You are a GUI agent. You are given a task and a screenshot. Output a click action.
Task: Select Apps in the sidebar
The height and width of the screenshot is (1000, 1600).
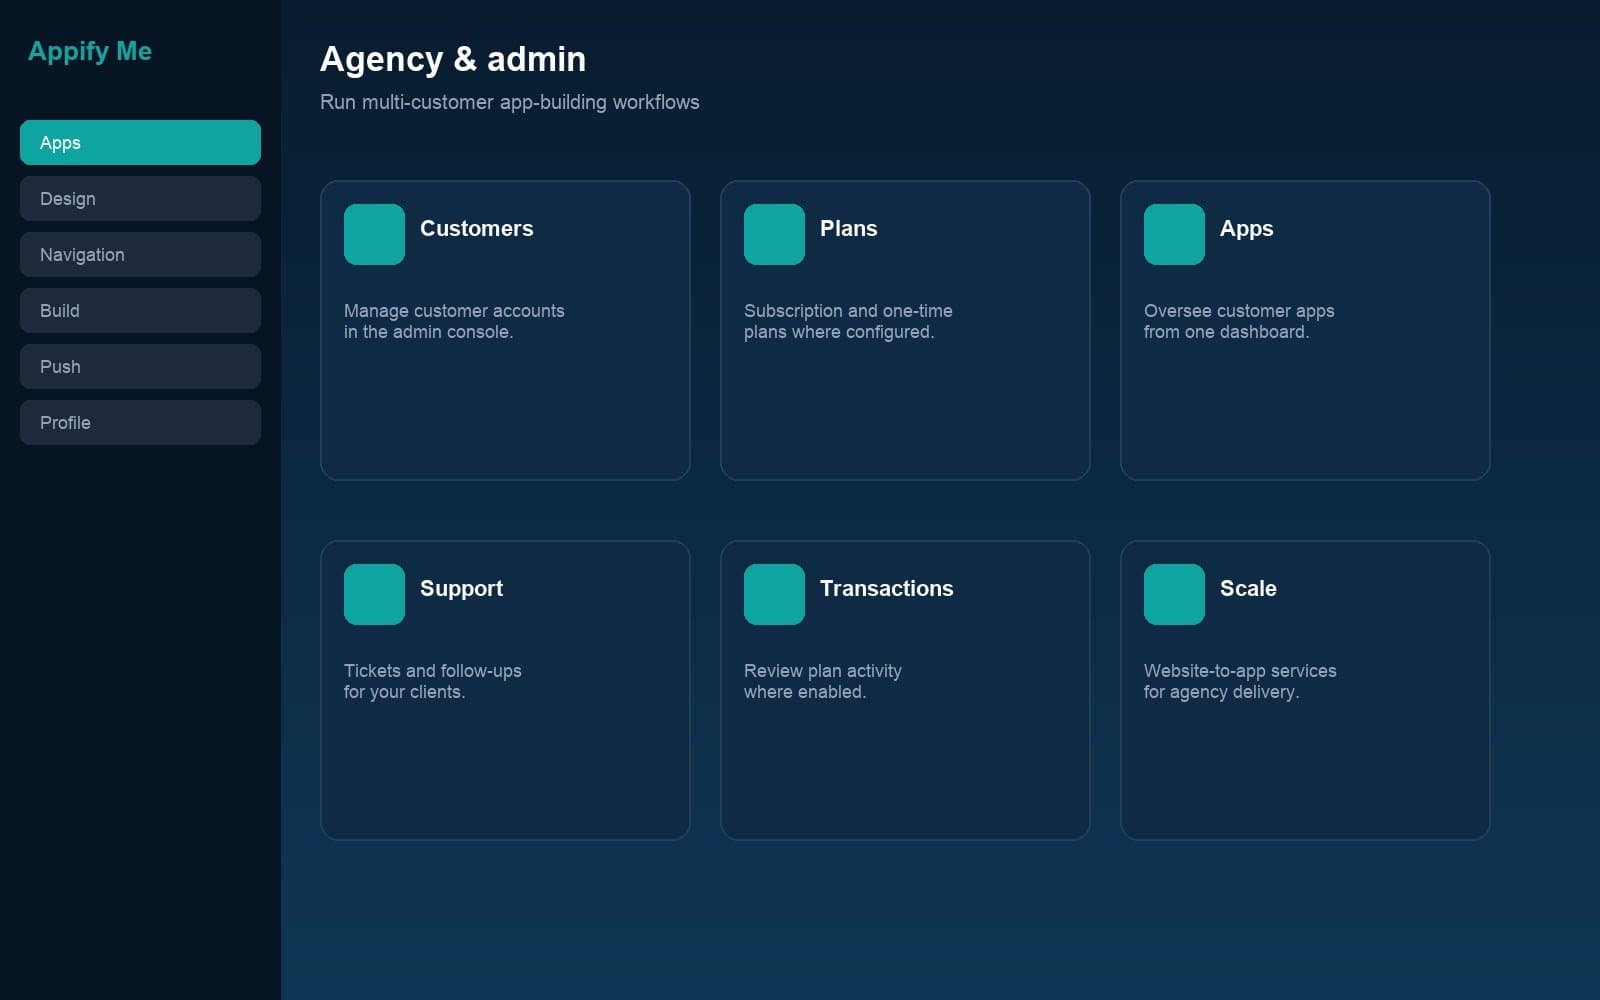(140, 142)
